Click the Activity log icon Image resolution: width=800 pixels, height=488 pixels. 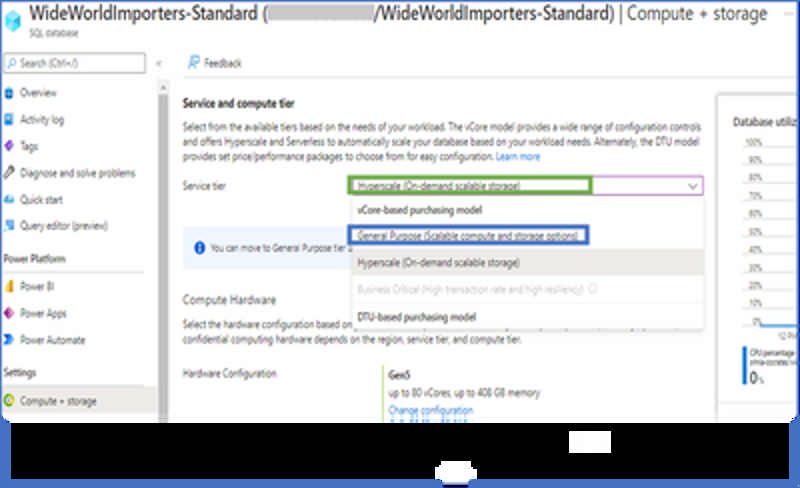click(x=9, y=119)
